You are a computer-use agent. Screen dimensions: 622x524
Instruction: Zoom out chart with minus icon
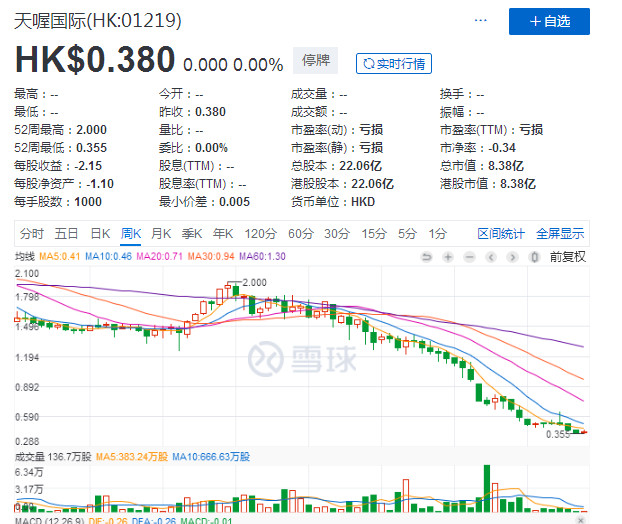[469, 257]
